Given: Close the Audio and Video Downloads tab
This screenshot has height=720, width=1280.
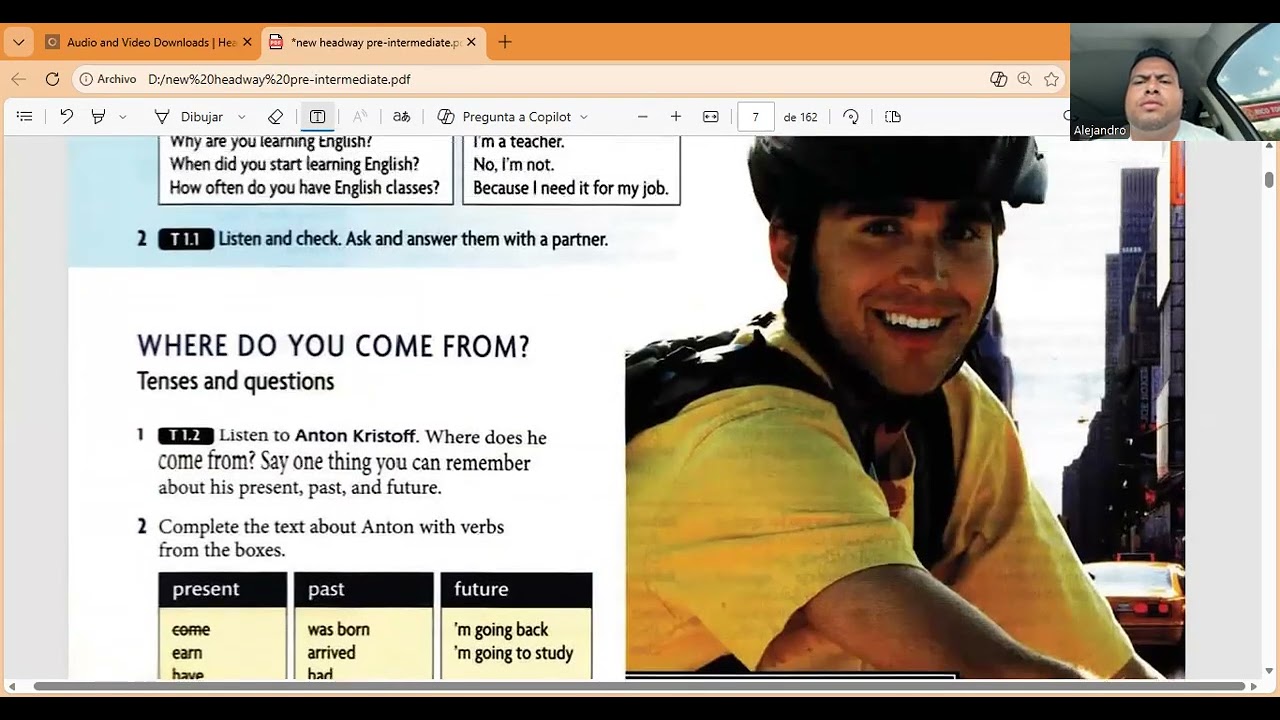Looking at the screenshot, I should [x=247, y=42].
